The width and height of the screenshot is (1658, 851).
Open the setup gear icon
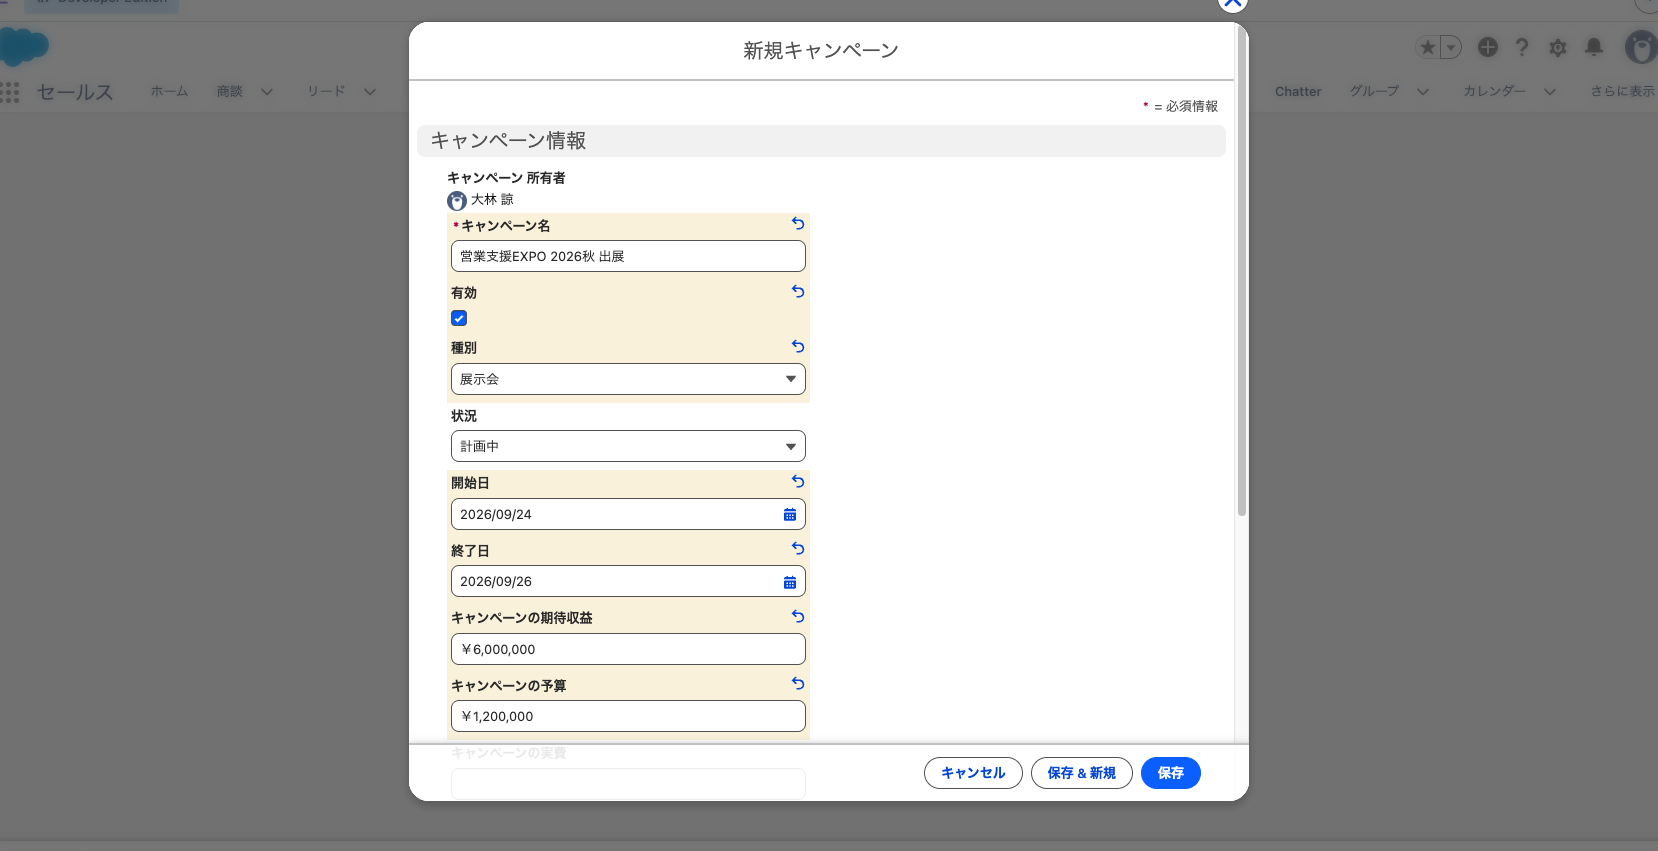pyautogui.click(x=1558, y=47)
